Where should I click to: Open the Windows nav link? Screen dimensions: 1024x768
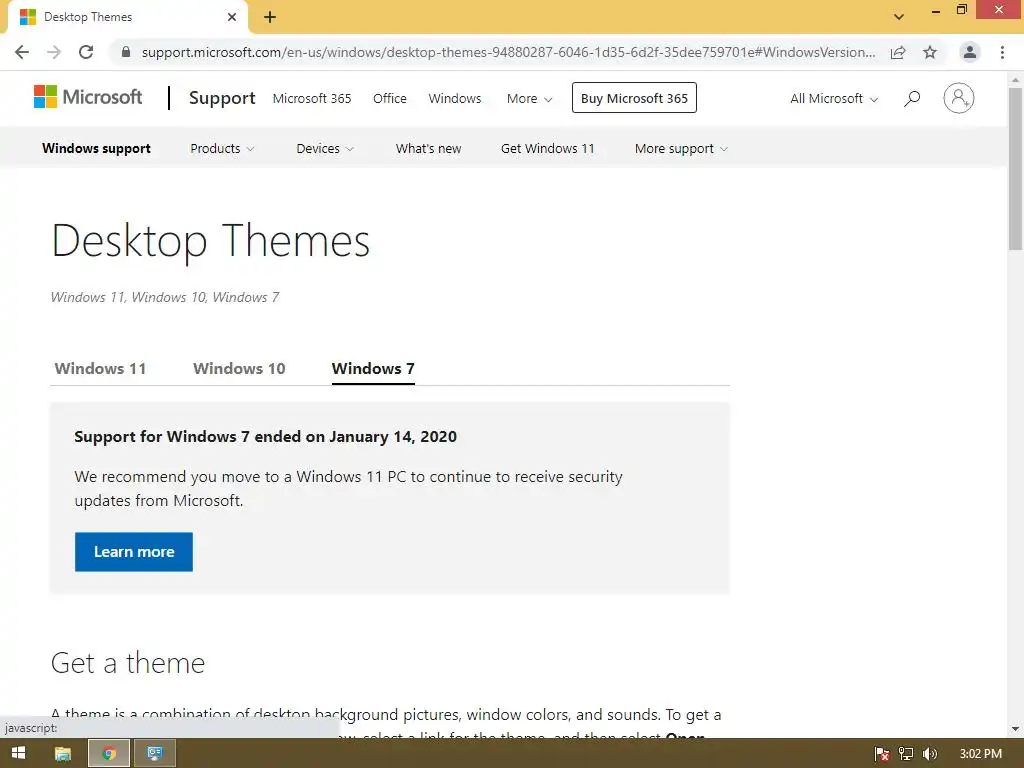tap(455, 99)
